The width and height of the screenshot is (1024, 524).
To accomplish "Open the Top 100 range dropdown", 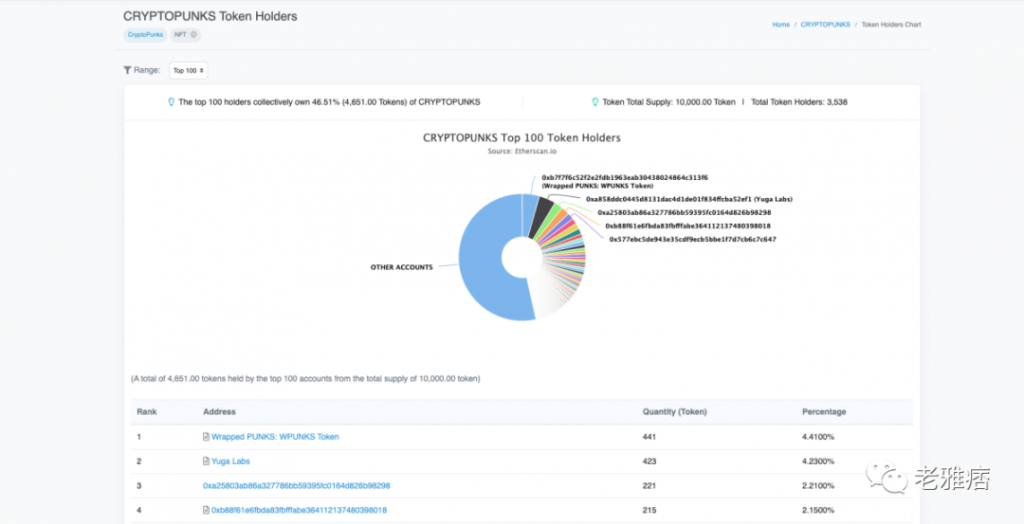I will point(188,71).
